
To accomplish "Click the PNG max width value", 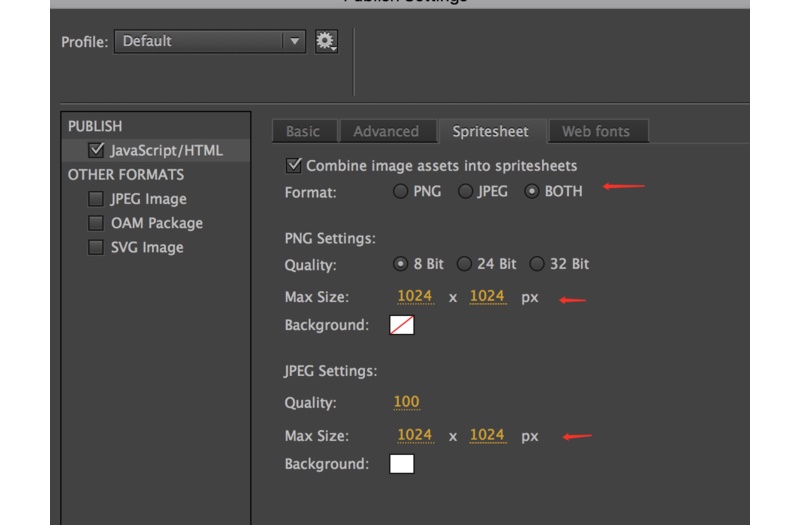I will pos(415,296).
